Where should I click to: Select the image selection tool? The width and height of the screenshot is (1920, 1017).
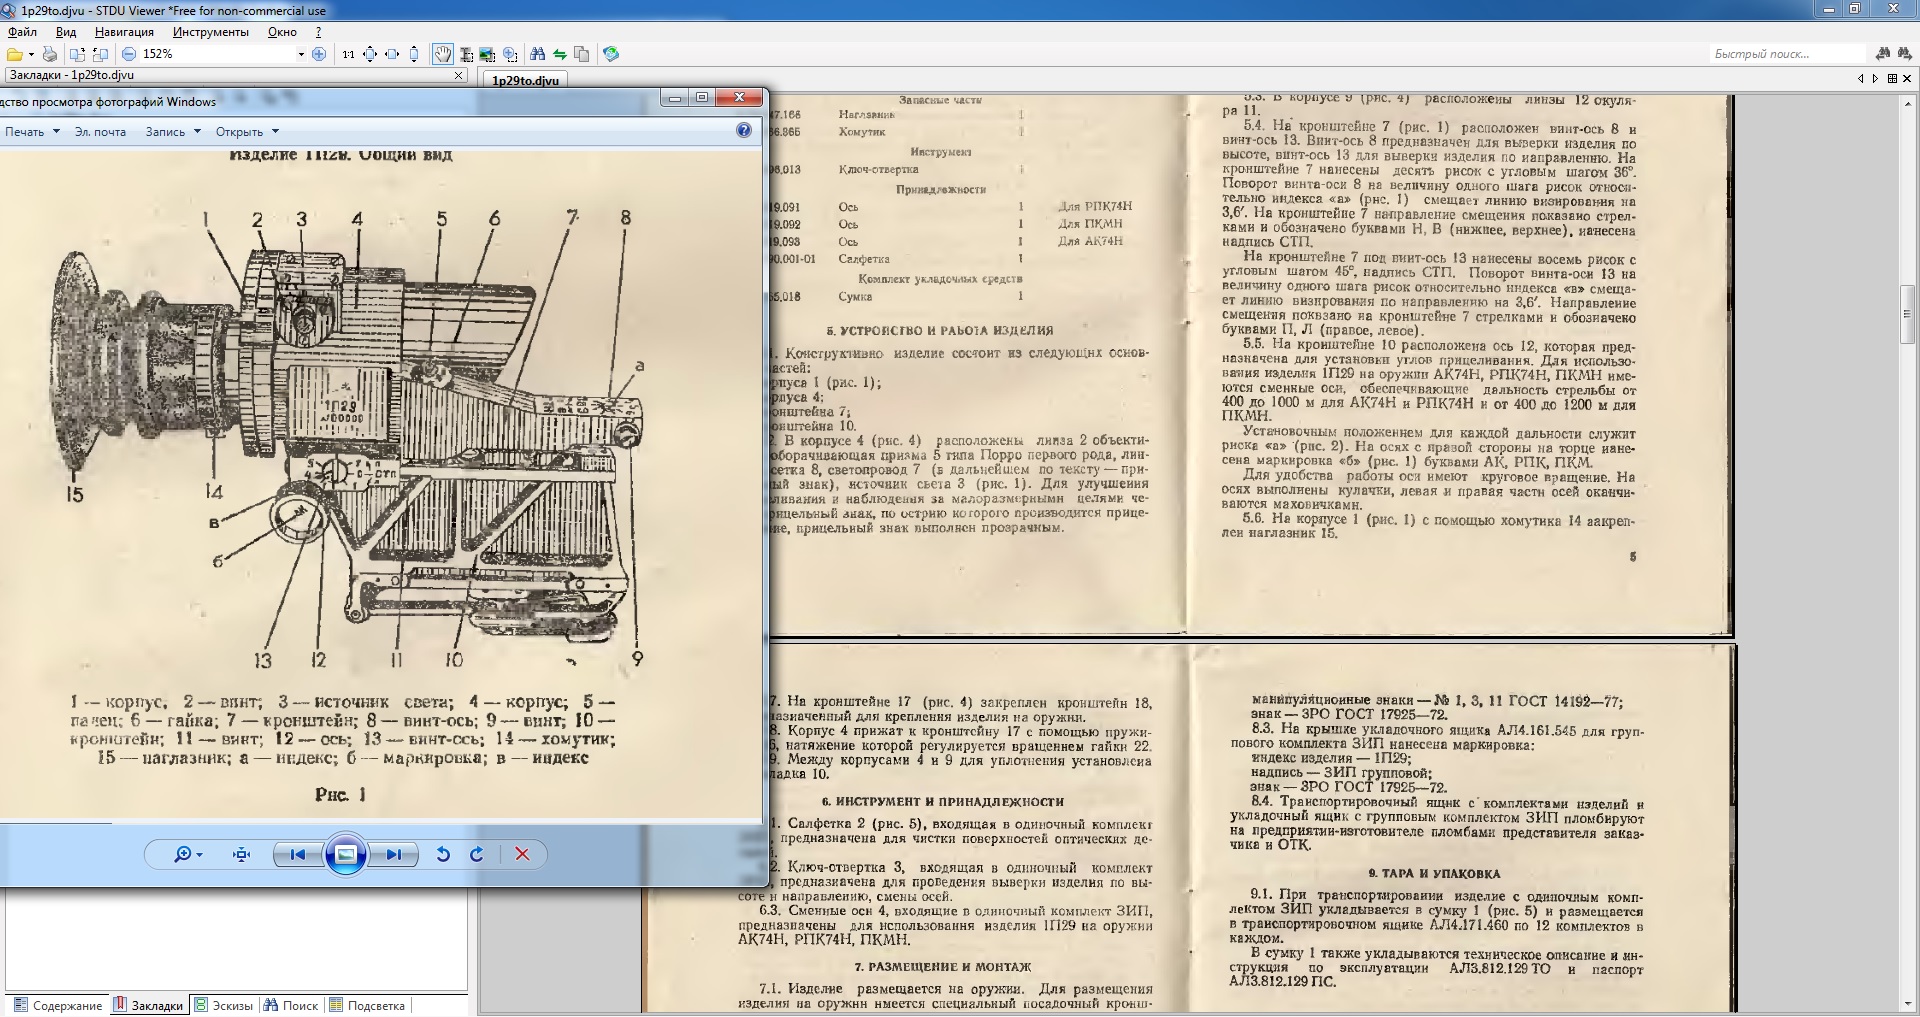[x=487, y=54]
